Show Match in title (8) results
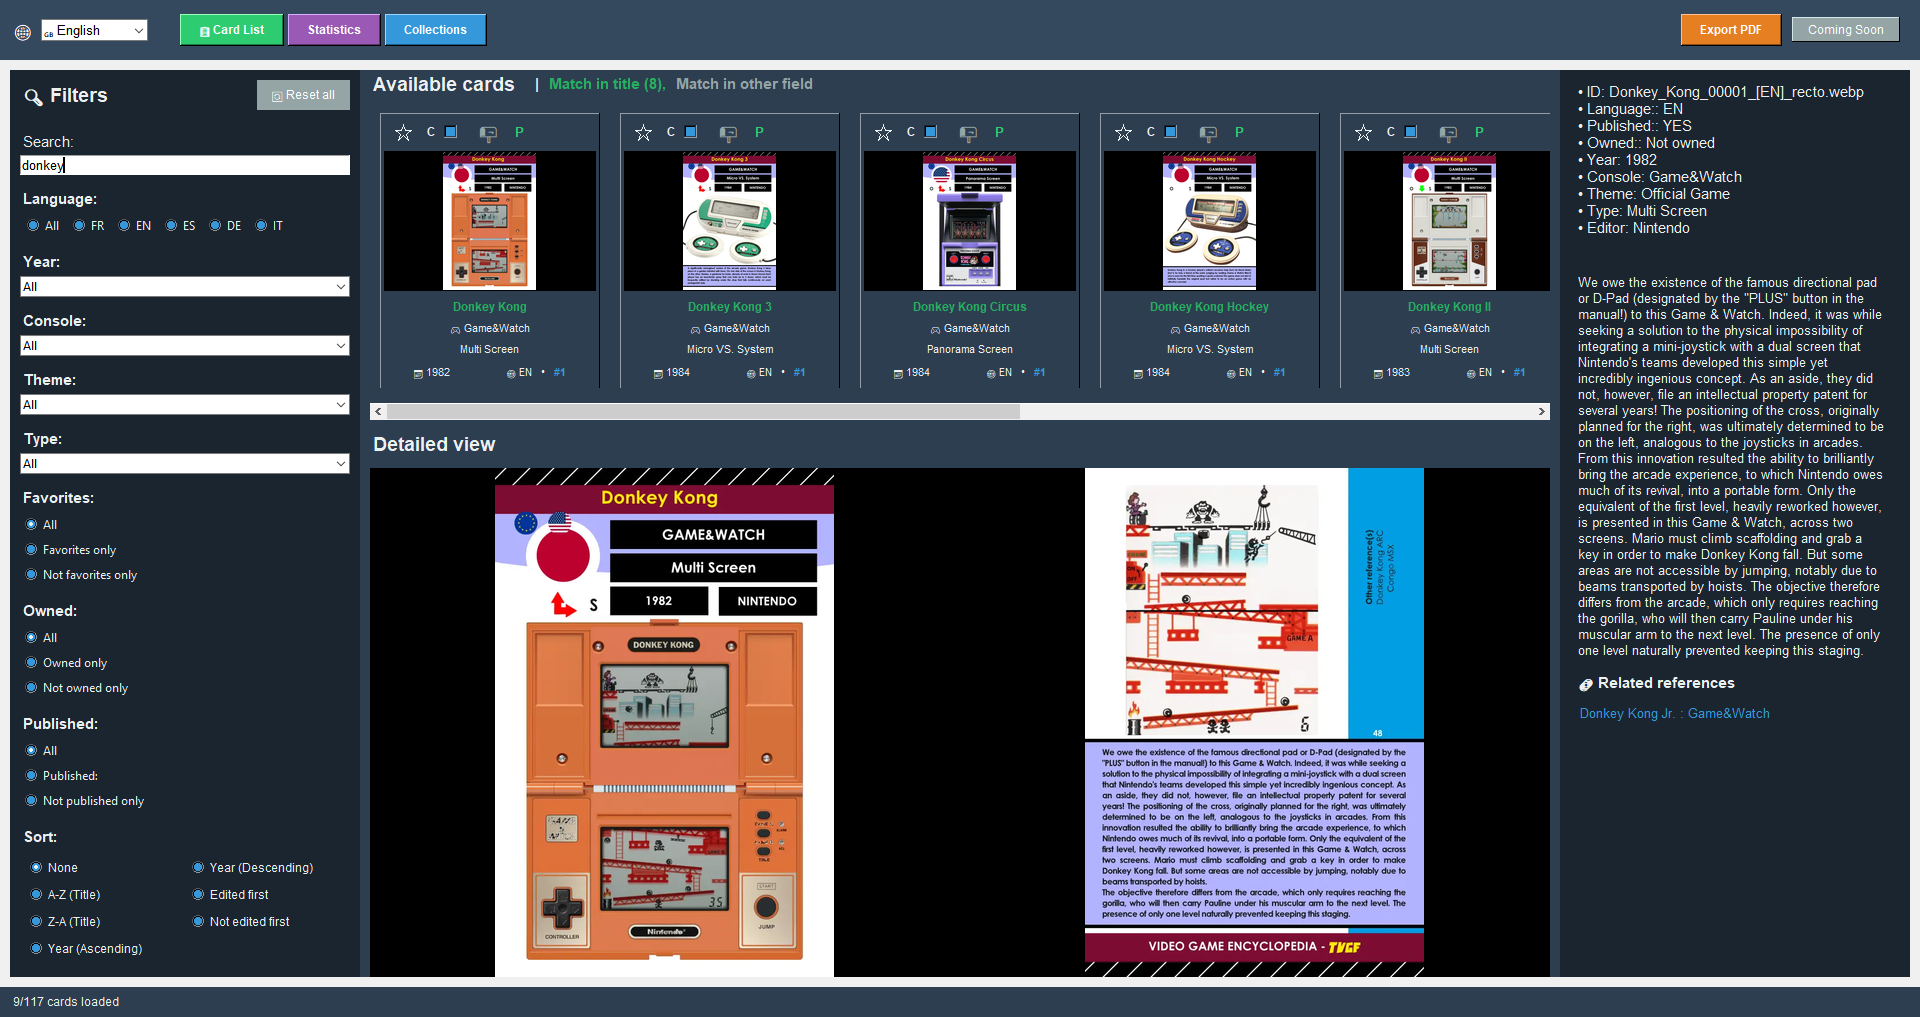 point(606,85)
